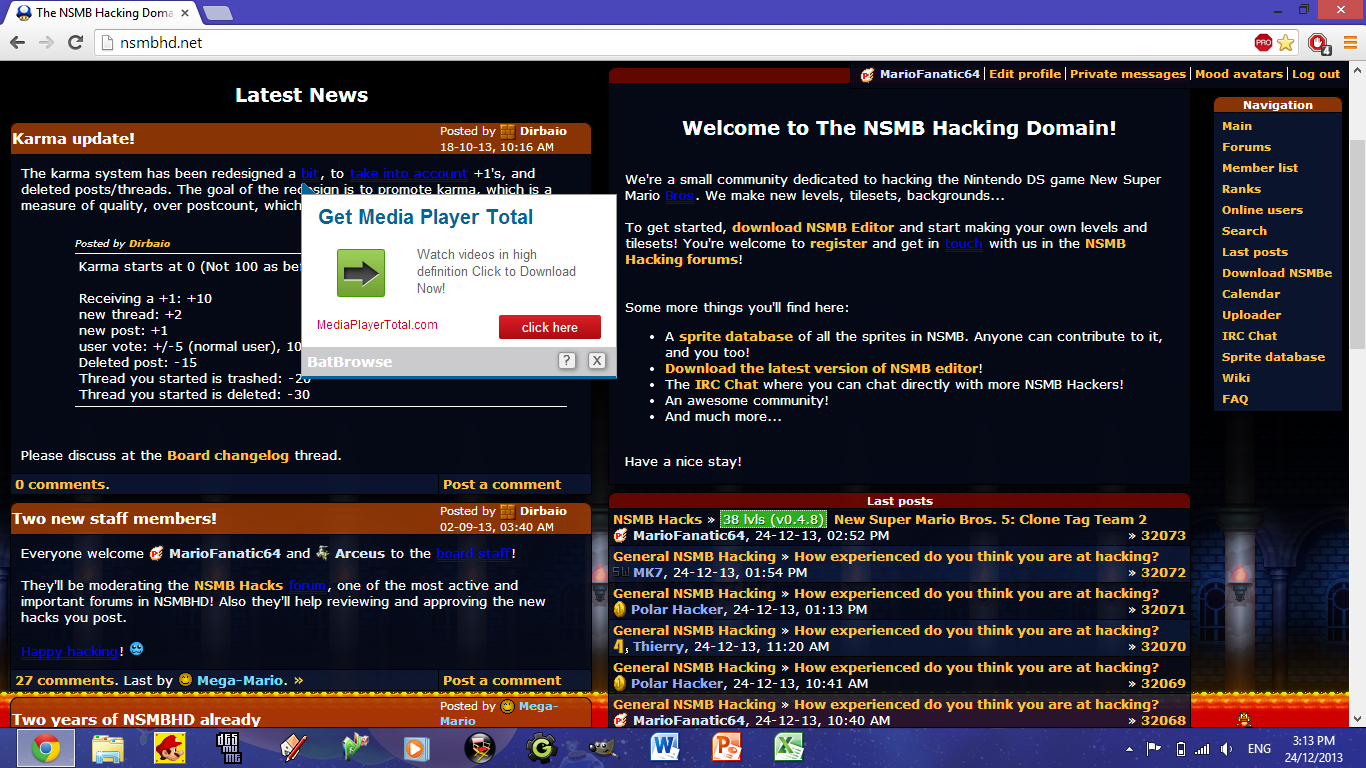The image size is (1366, 768).
Task: Open Edit profile link
Action: pyautogui.click(x=1025, y=74)
